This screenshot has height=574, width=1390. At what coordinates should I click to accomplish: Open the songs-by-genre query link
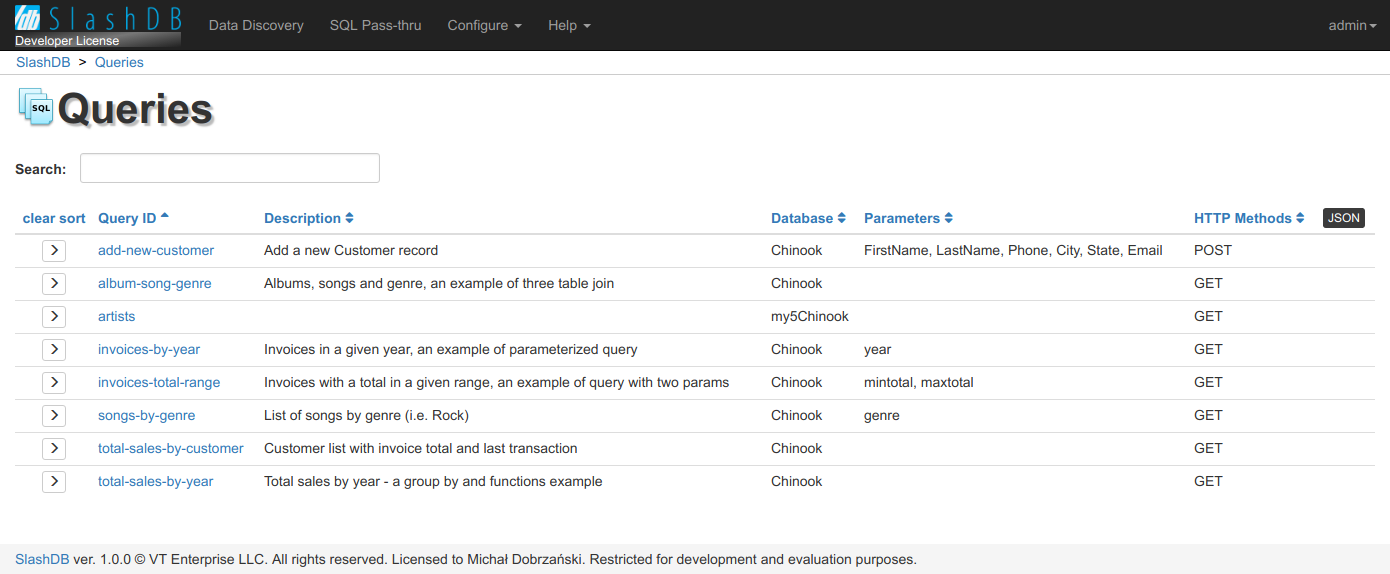146,415
